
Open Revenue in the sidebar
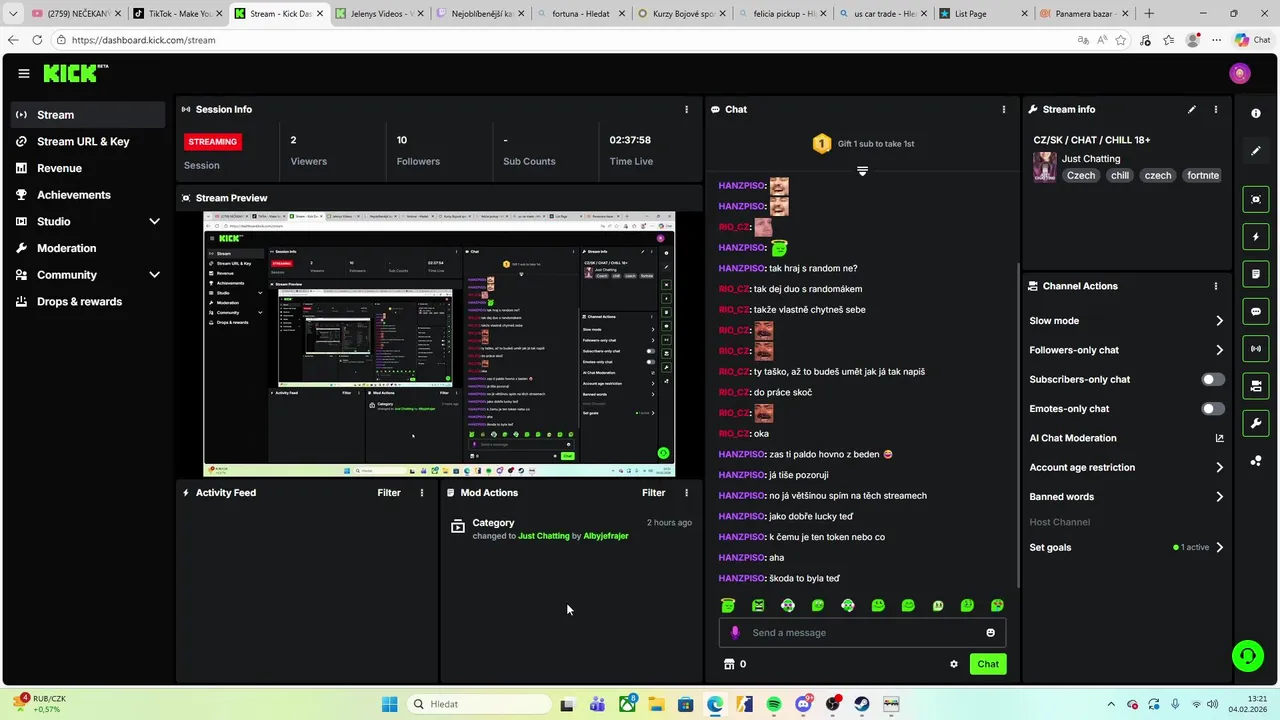[x=88, y=168]
